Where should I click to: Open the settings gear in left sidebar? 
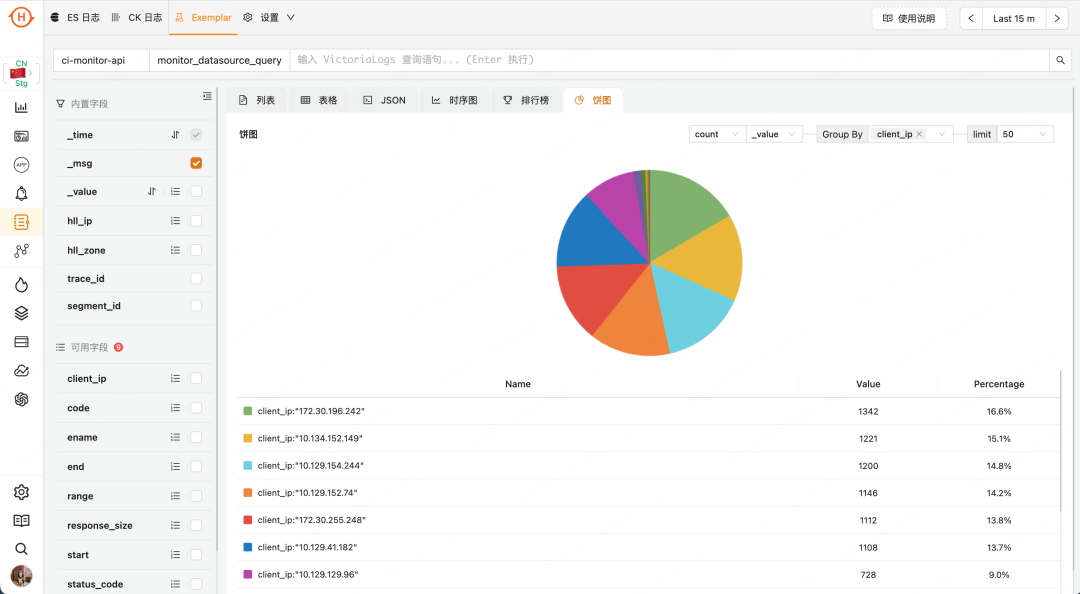click(21, 492)
